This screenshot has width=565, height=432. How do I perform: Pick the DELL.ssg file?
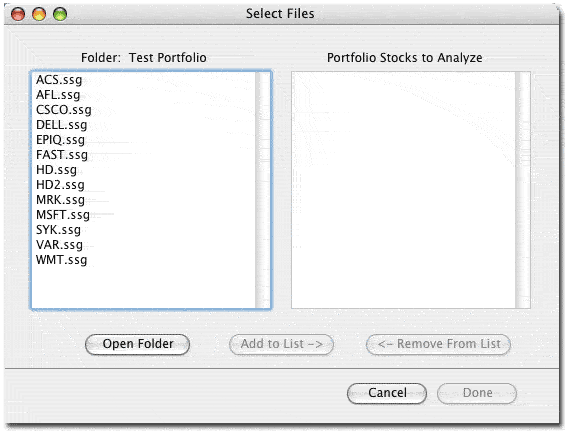pyautogui.click(x=62, y=125)
